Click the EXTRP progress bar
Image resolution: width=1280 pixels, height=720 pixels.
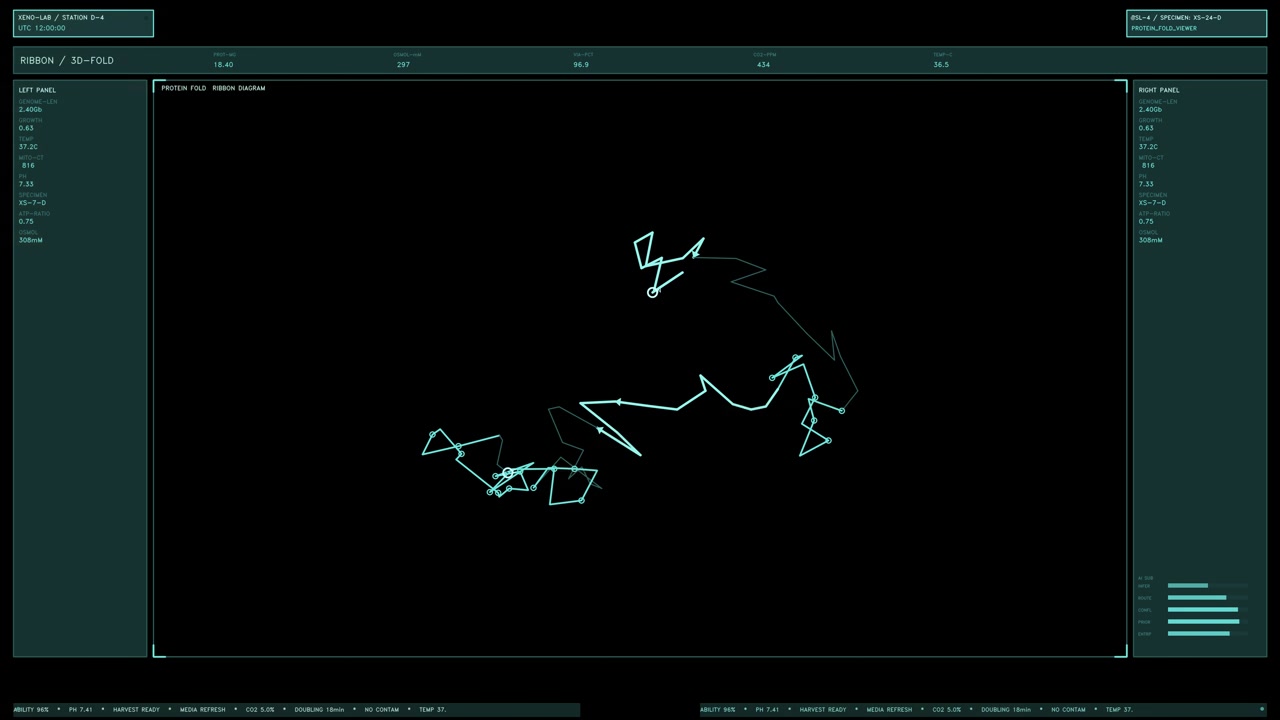tap(1208, 634)
